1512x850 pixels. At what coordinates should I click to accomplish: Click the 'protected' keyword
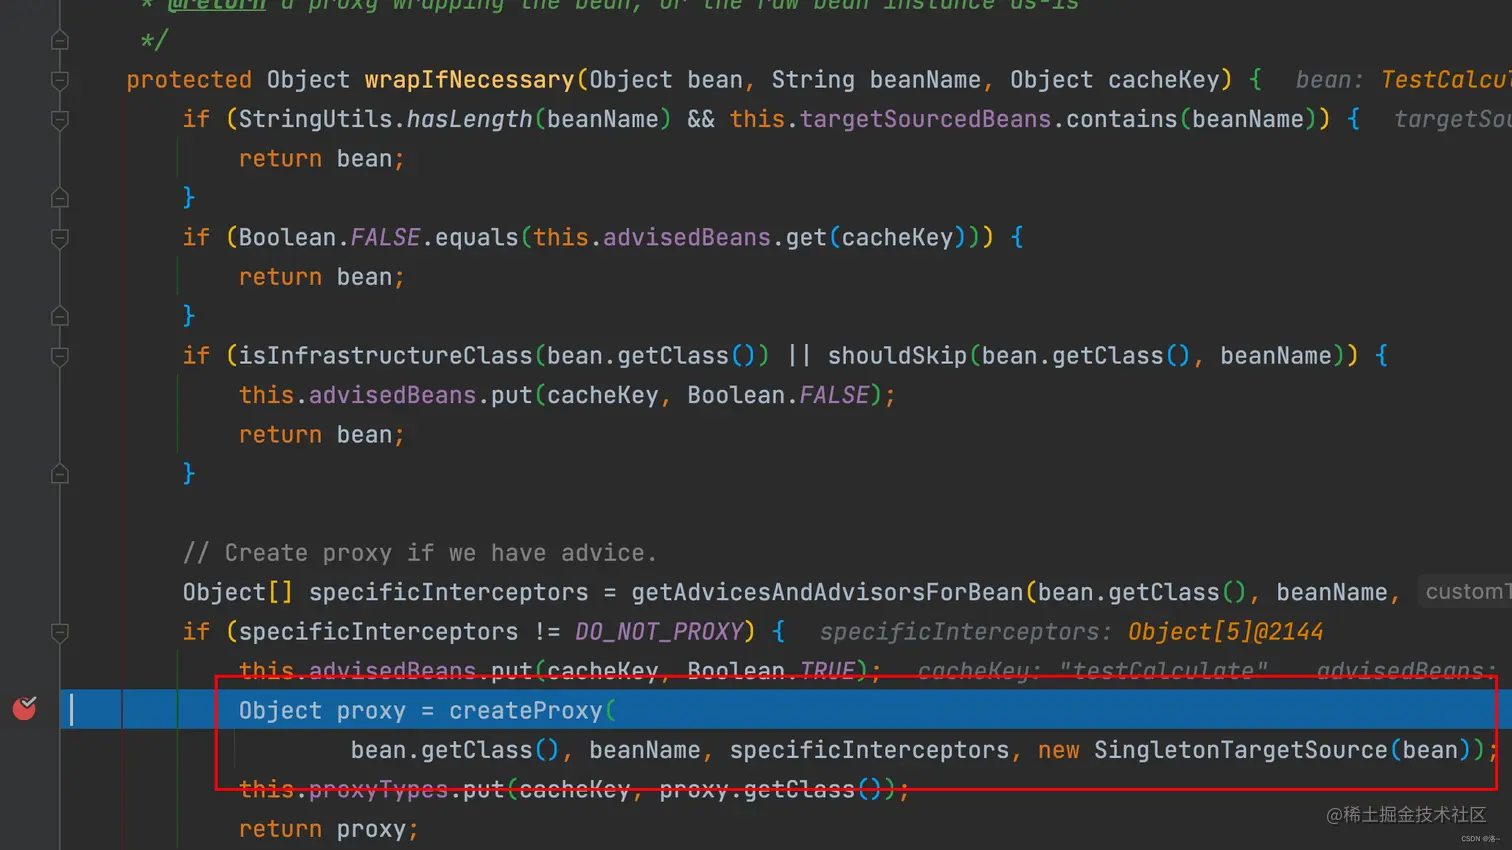189,80
